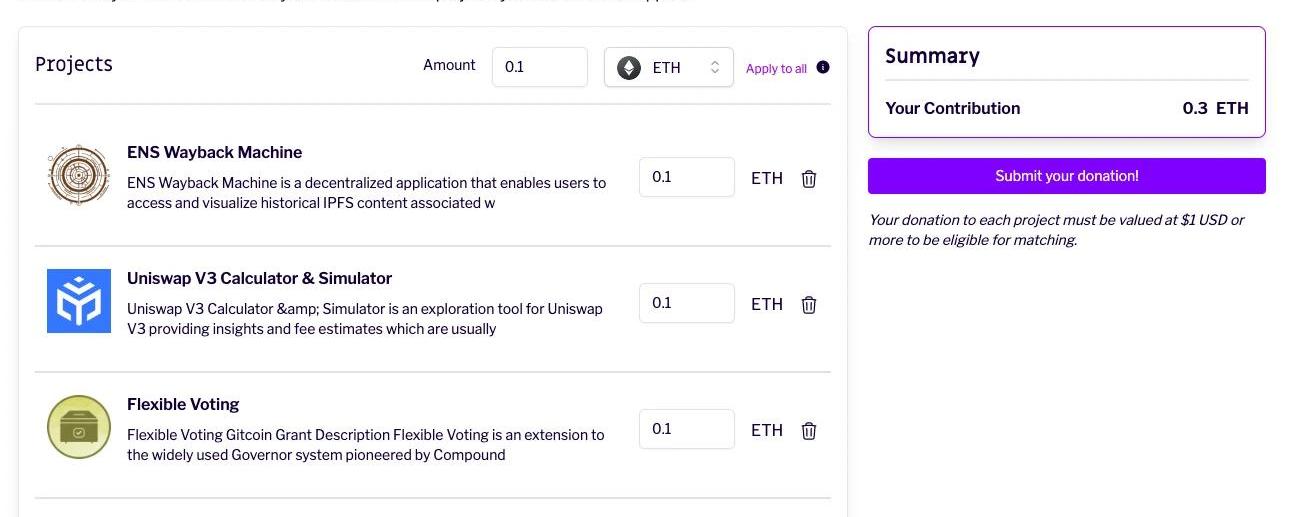Click the Ethereum icon in token selector

tap(629, 68)
